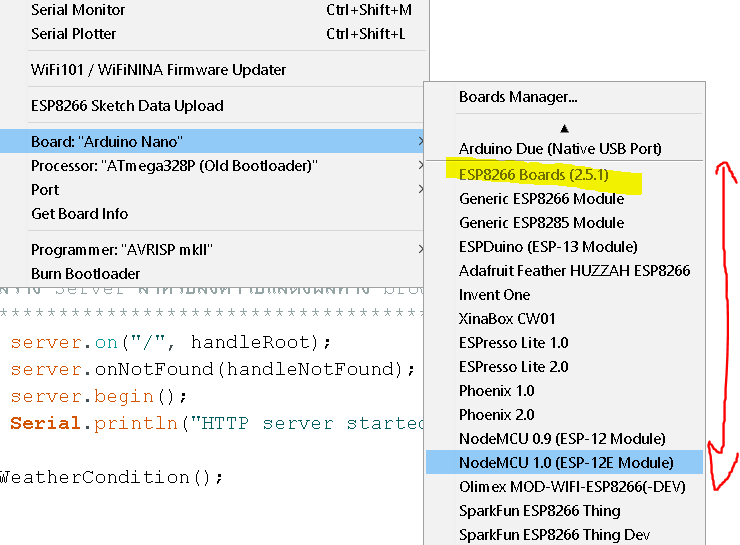Choose ESPDuino (ESP-13 Module) board

pos(564,247)
